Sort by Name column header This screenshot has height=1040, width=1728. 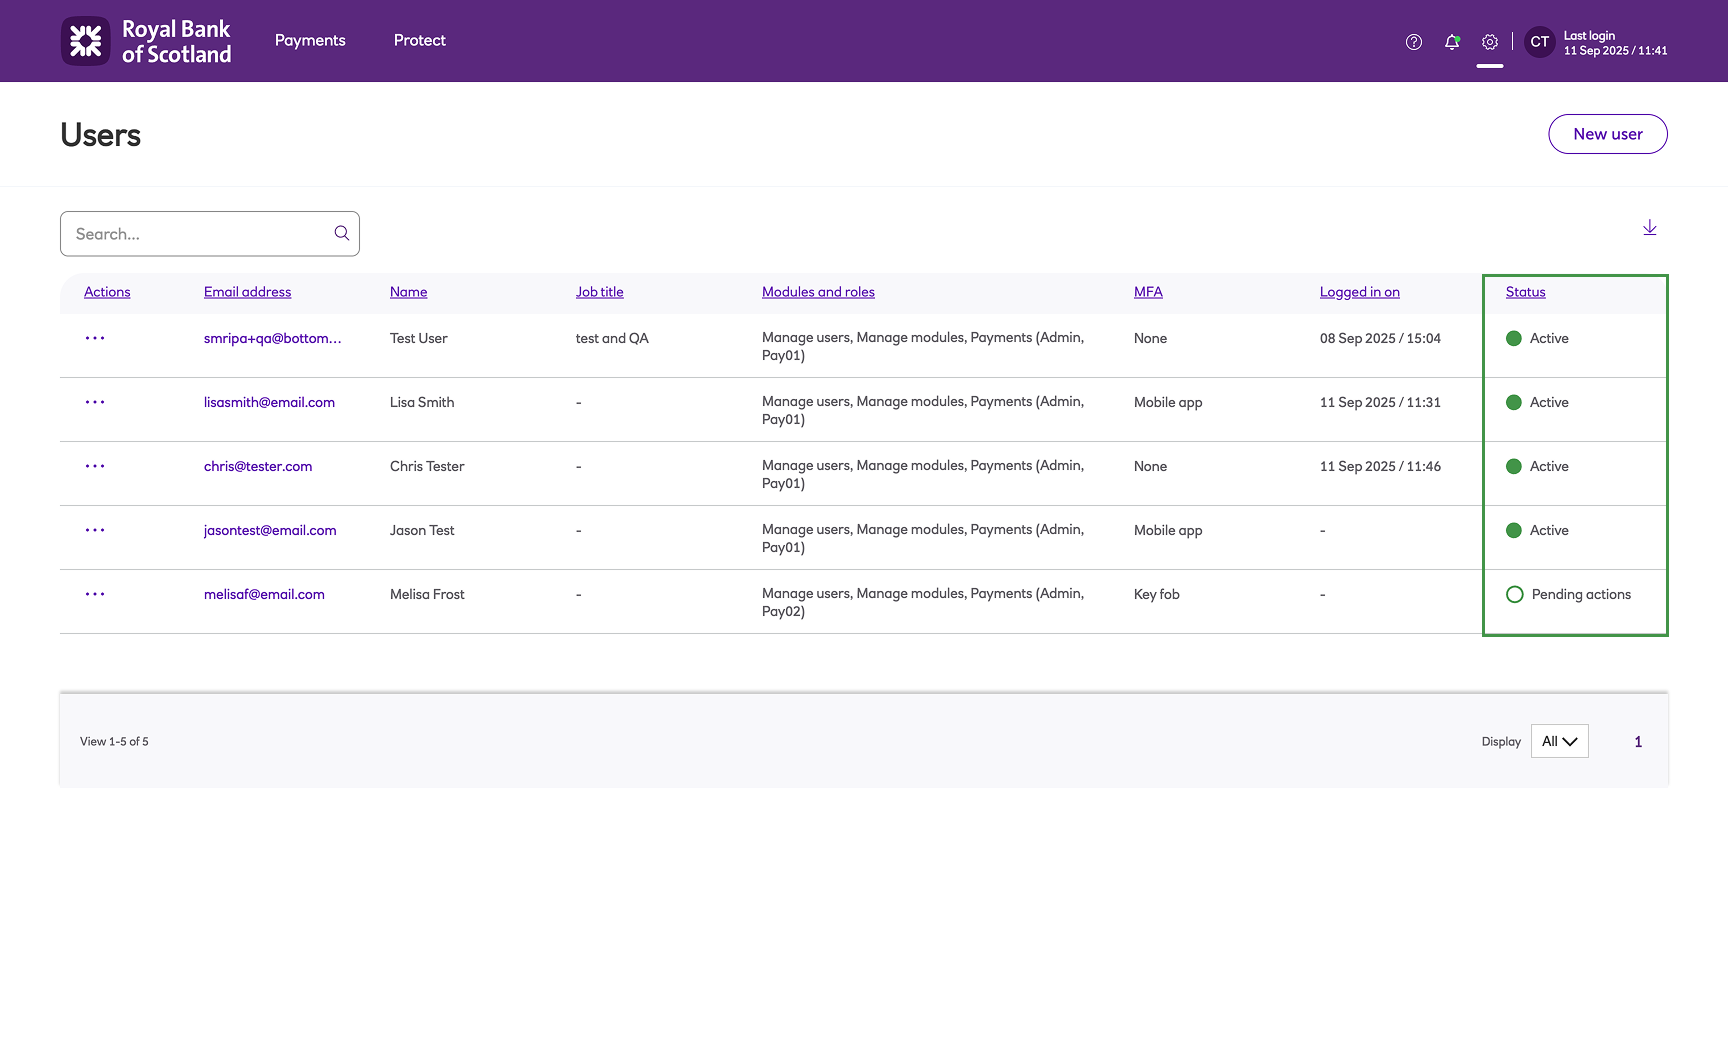pos(409,292)
